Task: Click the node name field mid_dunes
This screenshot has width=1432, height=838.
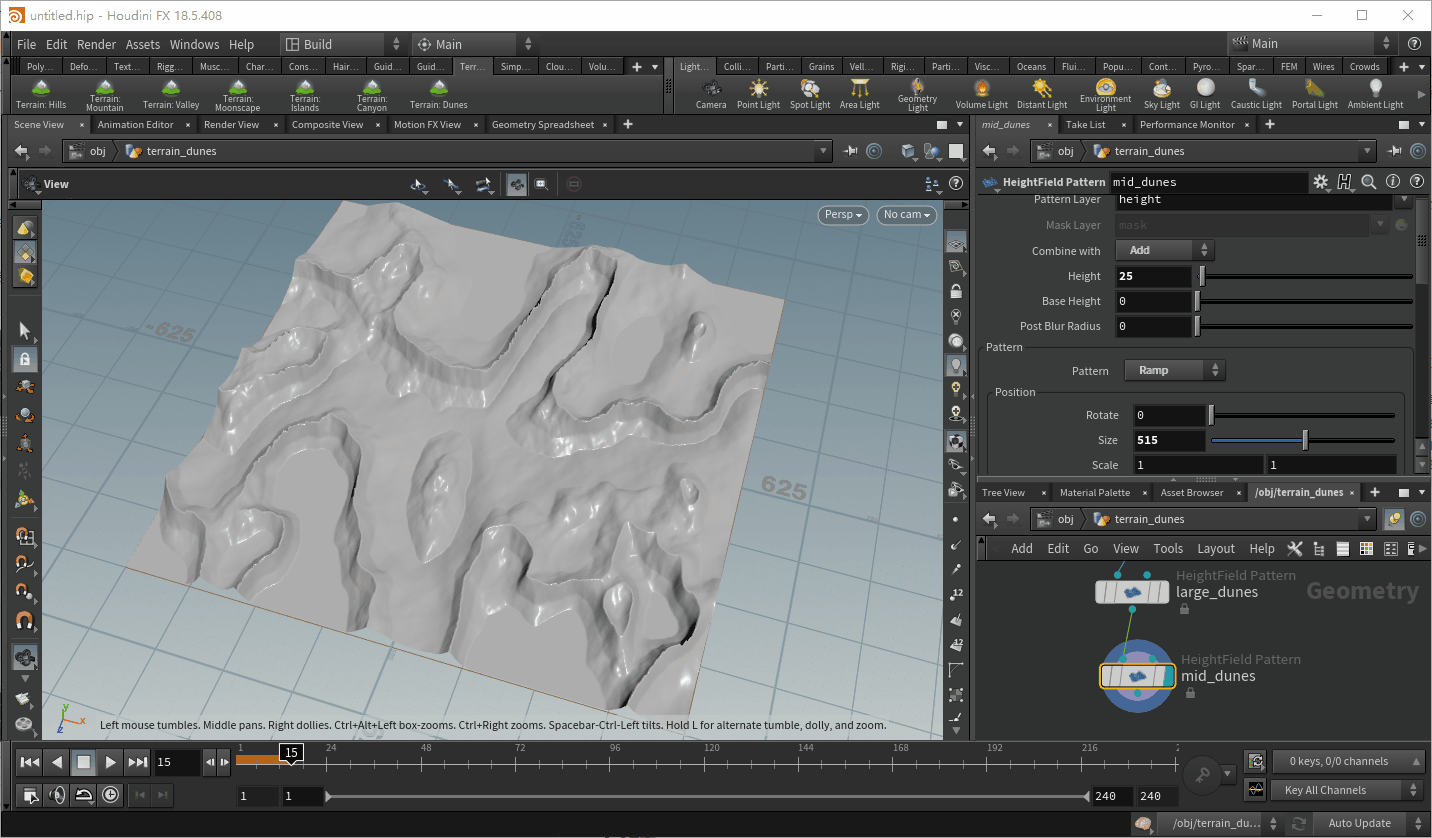Action: click(x=1209, y=182)
